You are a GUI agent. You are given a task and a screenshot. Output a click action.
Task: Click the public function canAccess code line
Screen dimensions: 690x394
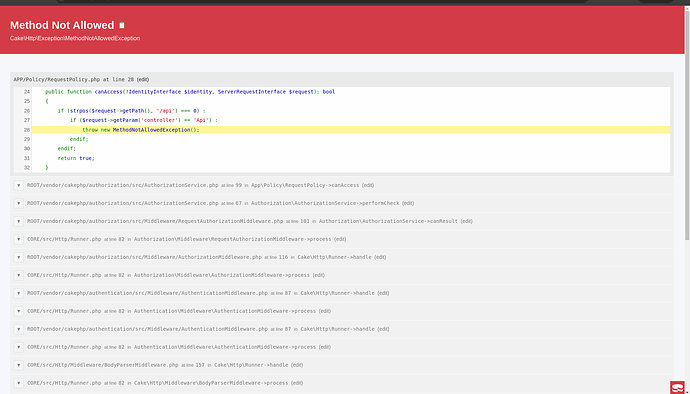pos(190,92)
